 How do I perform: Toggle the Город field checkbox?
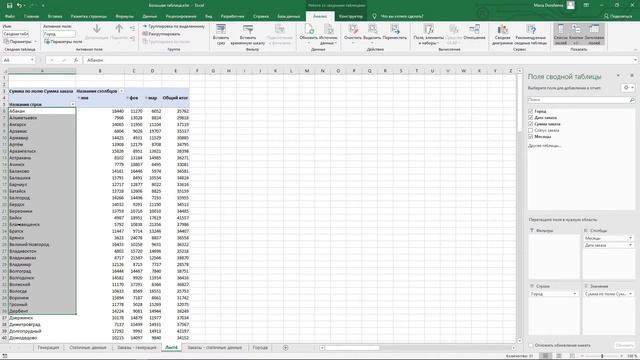(531, 111)
